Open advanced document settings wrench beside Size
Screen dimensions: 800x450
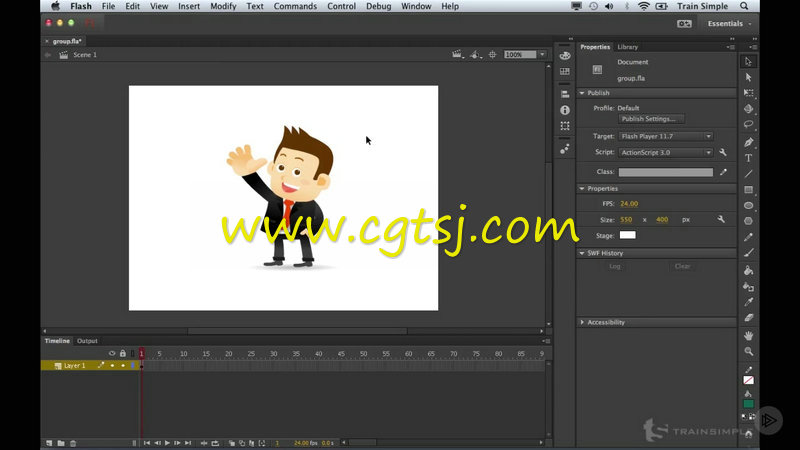(x=721, y=219)
